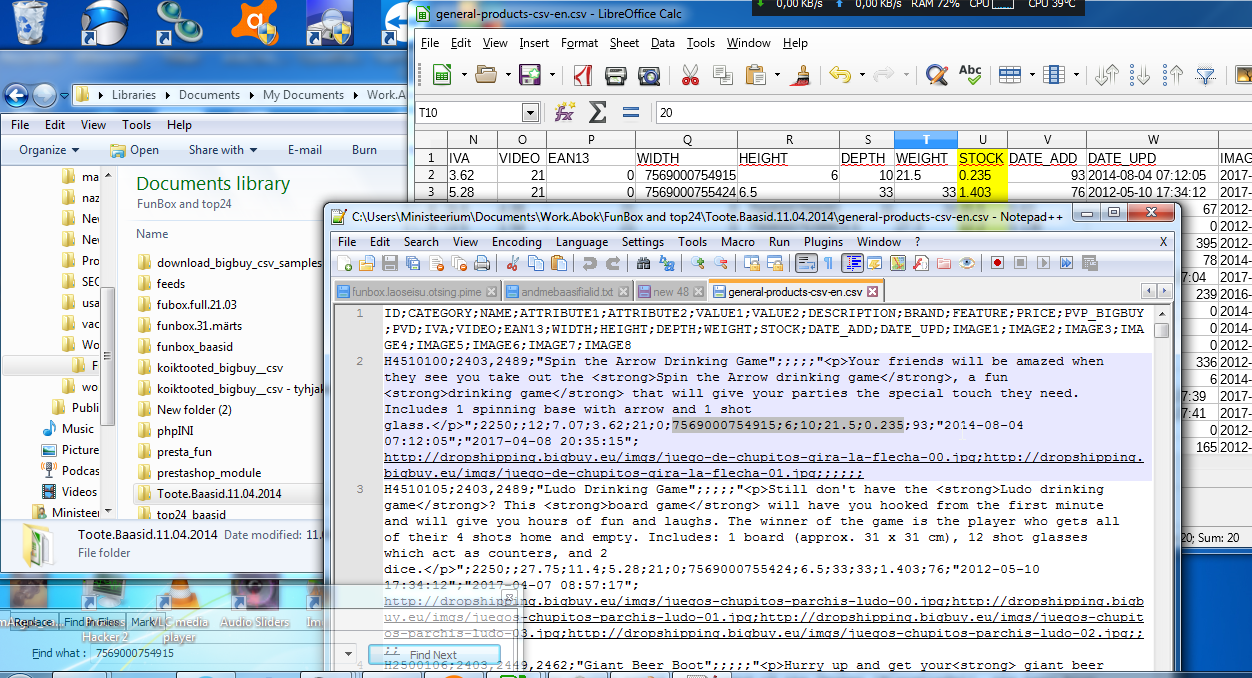Viewport: 1252px width, 678px height.
Task: Click Export as PDF icon in Calc
Action: click(x=582, y=75)
